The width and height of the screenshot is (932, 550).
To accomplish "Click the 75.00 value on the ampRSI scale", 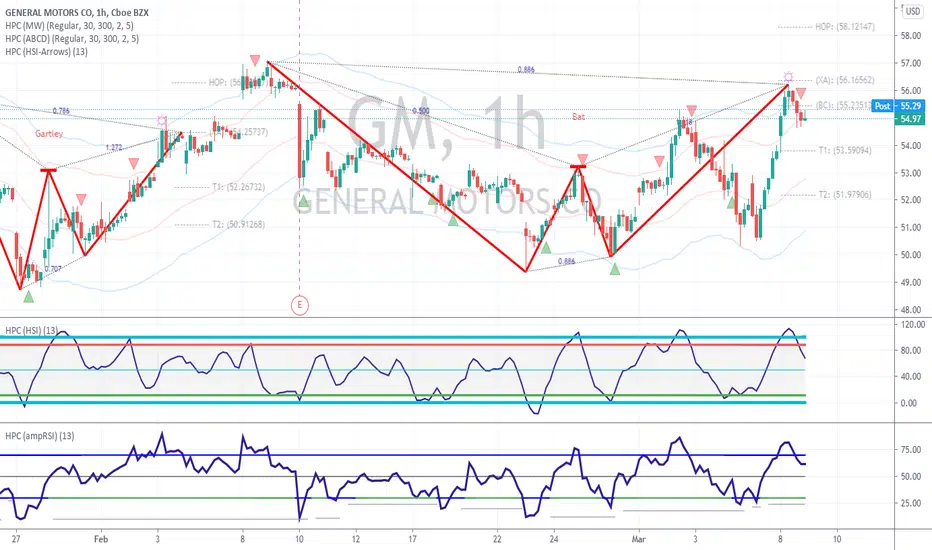I will tap(911, 450).
